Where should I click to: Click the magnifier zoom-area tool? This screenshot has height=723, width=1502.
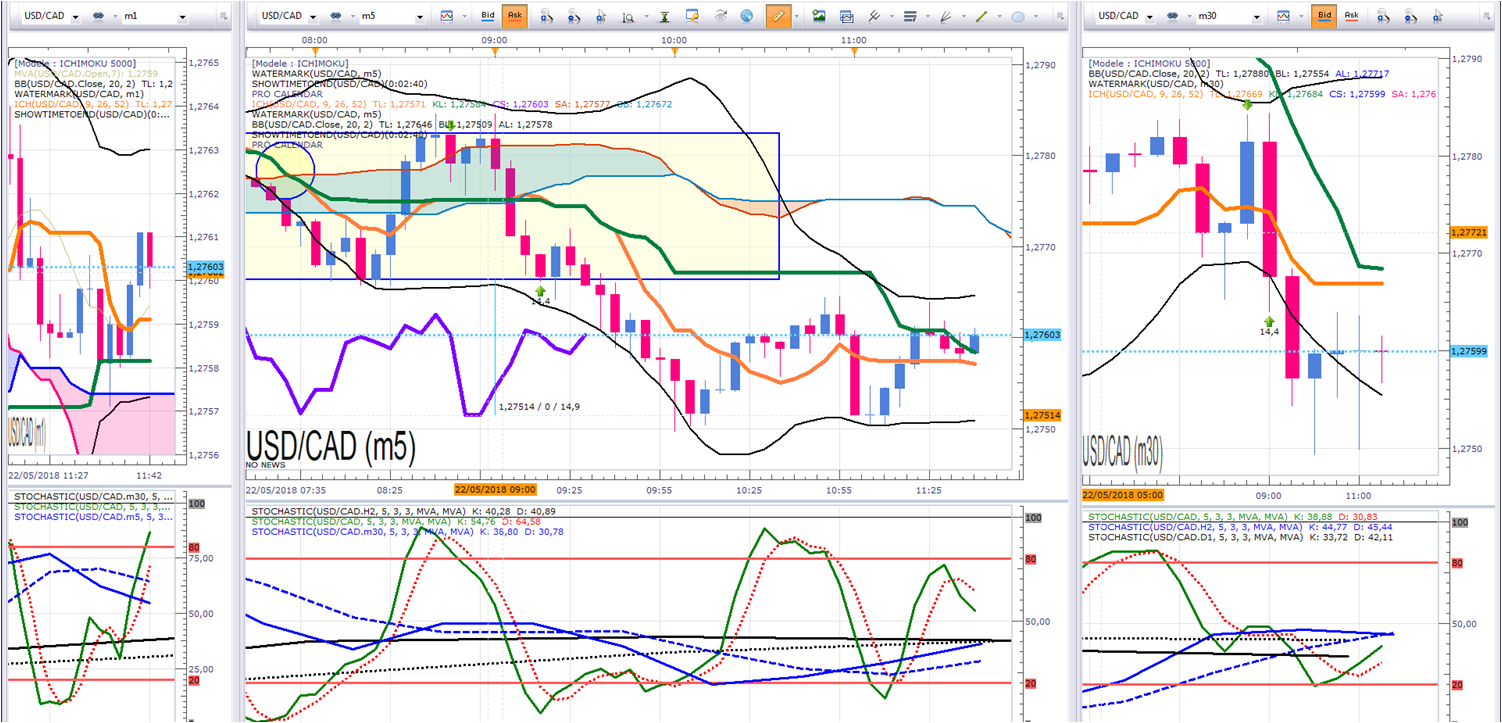pyautogui.click(x=629, y=16)
